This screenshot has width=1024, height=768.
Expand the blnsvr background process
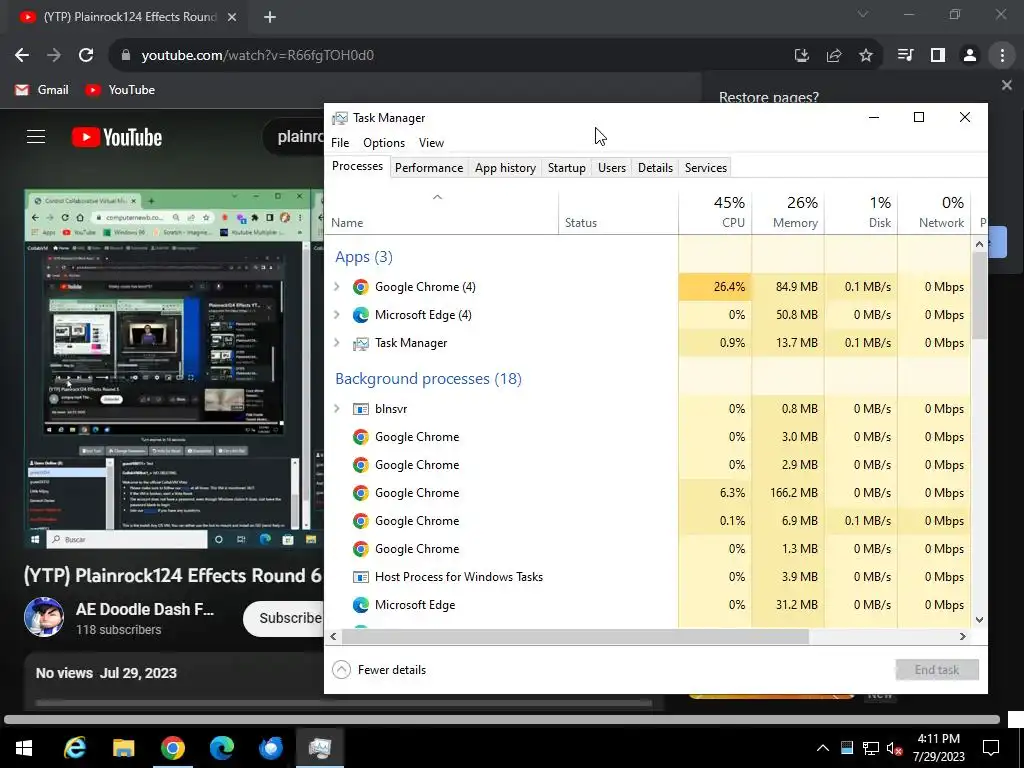point(337,409)
